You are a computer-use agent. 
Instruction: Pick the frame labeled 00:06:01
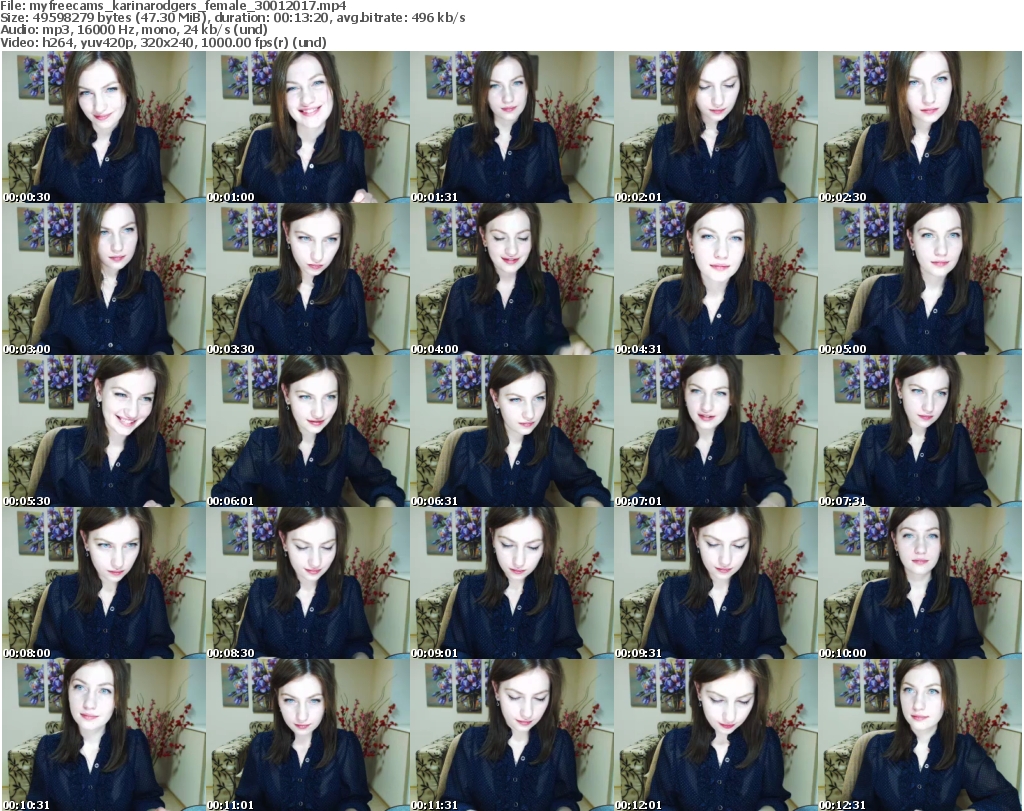[x=308, y=432]
